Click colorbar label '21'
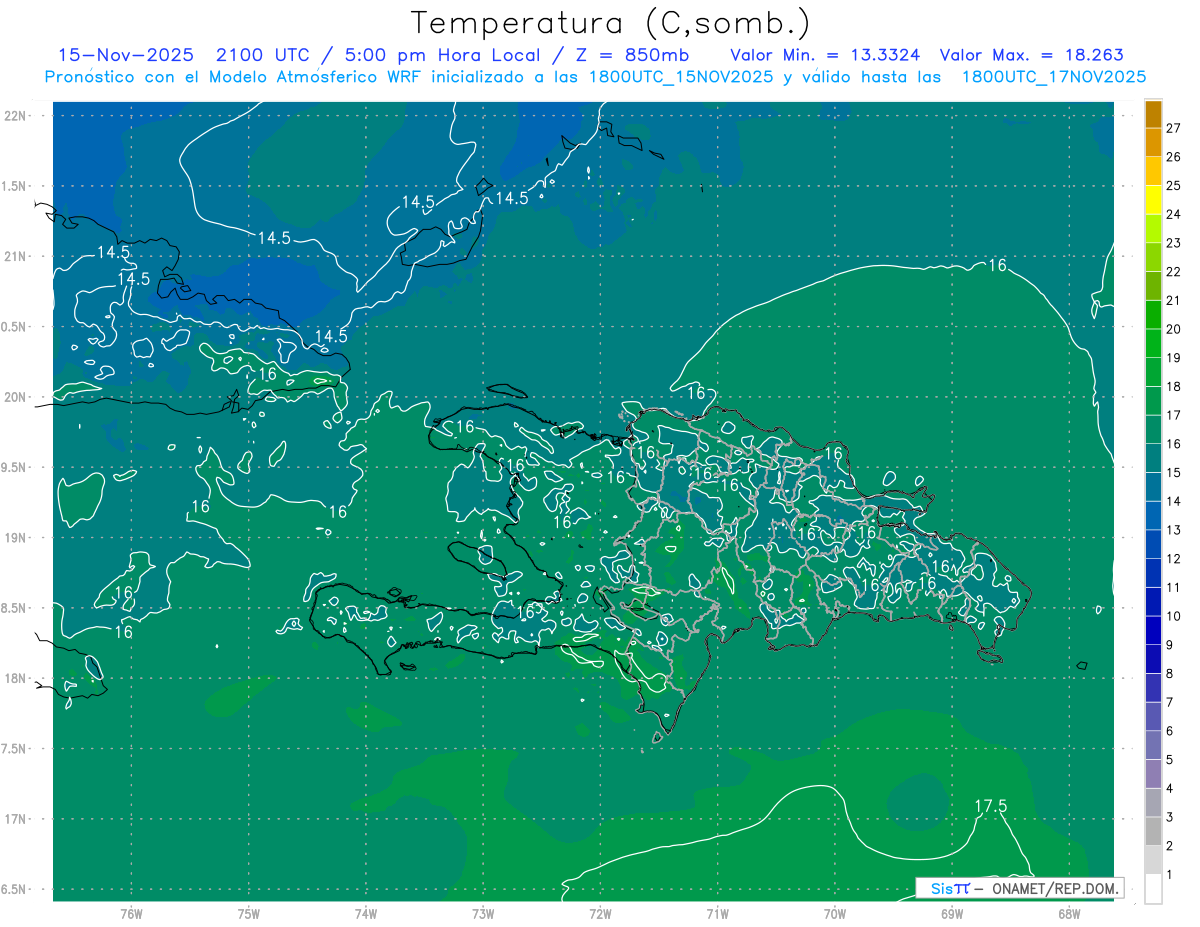1200x927 pixels. [x=1173, y=300]
